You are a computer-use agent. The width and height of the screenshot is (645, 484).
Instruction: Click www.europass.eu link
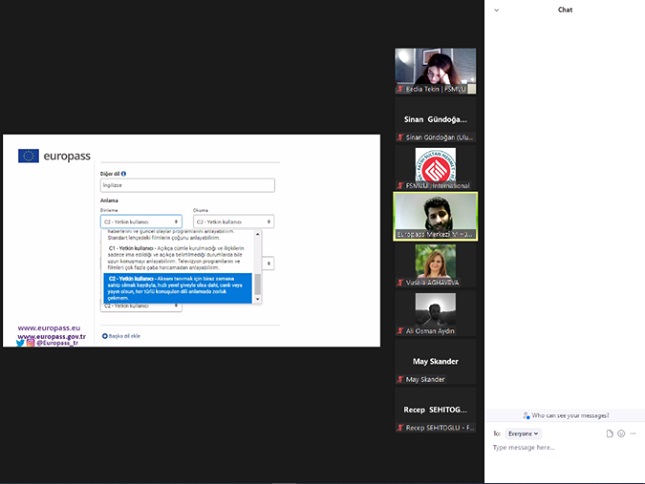49,328
